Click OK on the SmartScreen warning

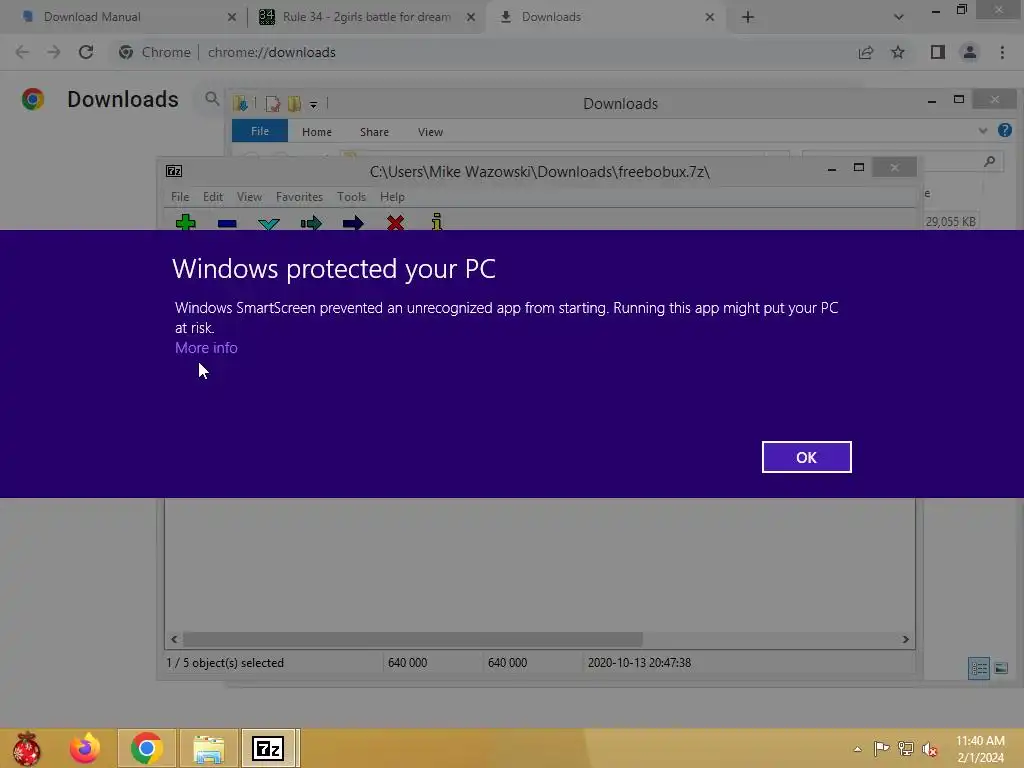pyautogui.click(x=806, y=457)
